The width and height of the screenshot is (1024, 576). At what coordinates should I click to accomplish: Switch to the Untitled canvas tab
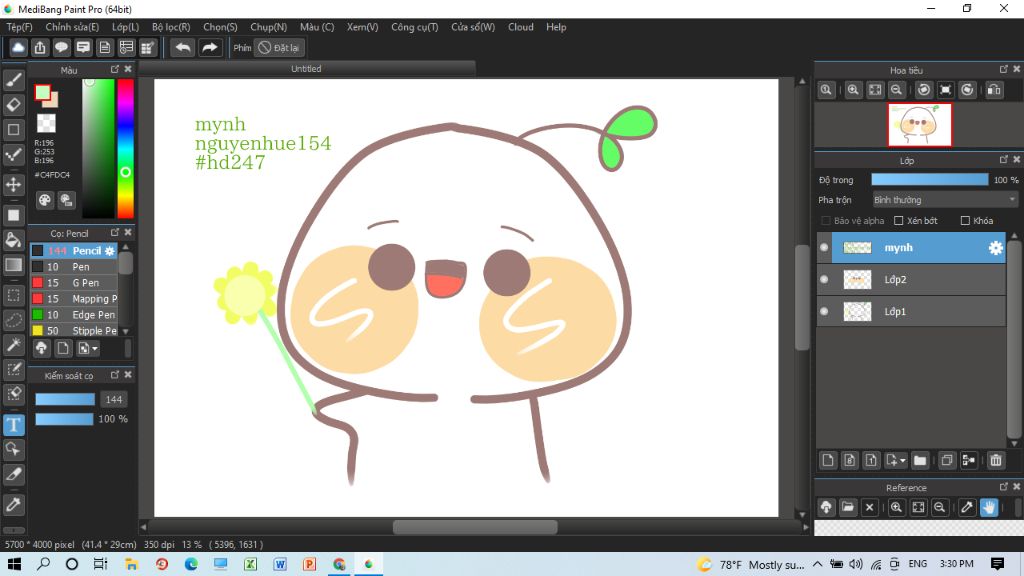(x=306, y=69)
